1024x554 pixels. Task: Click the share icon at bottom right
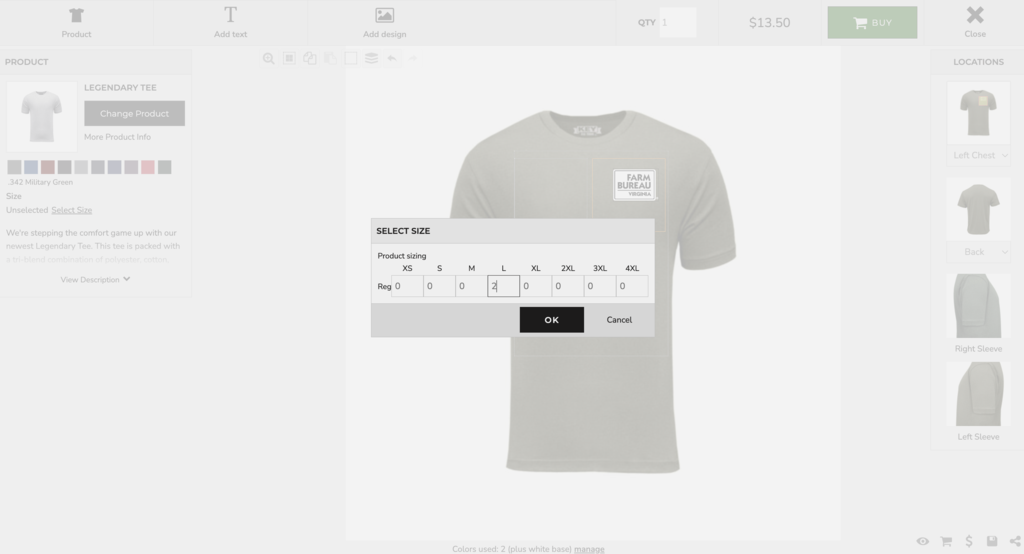1015,541
